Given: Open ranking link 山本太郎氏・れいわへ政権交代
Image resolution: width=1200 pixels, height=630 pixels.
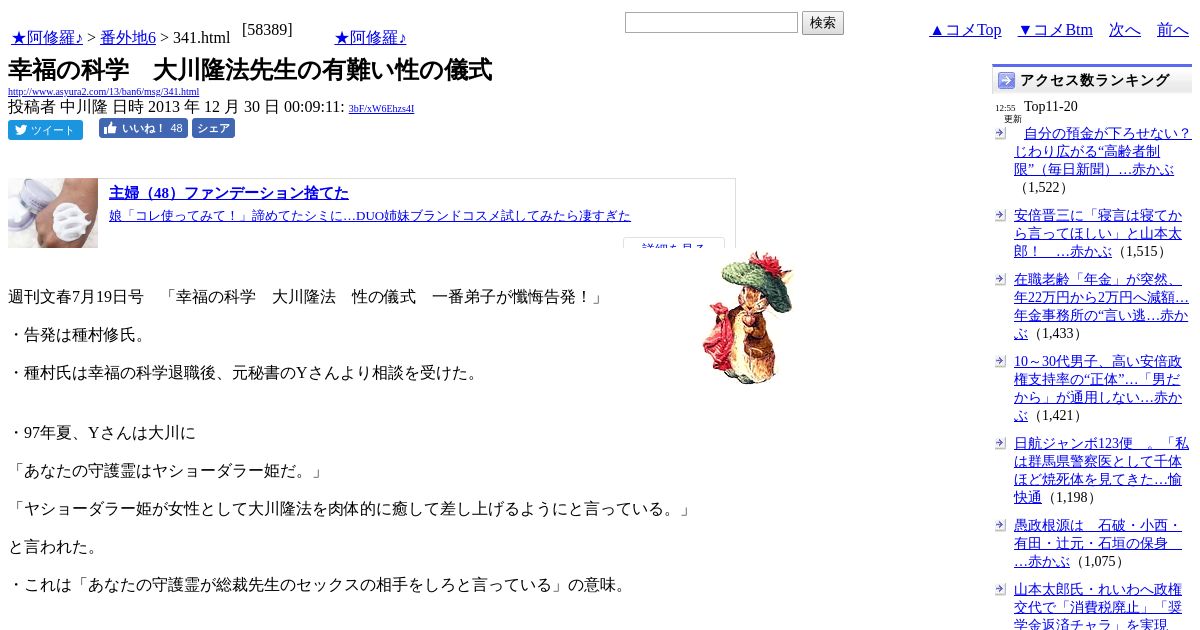Looking at the screenshot, I should 1098,607.
